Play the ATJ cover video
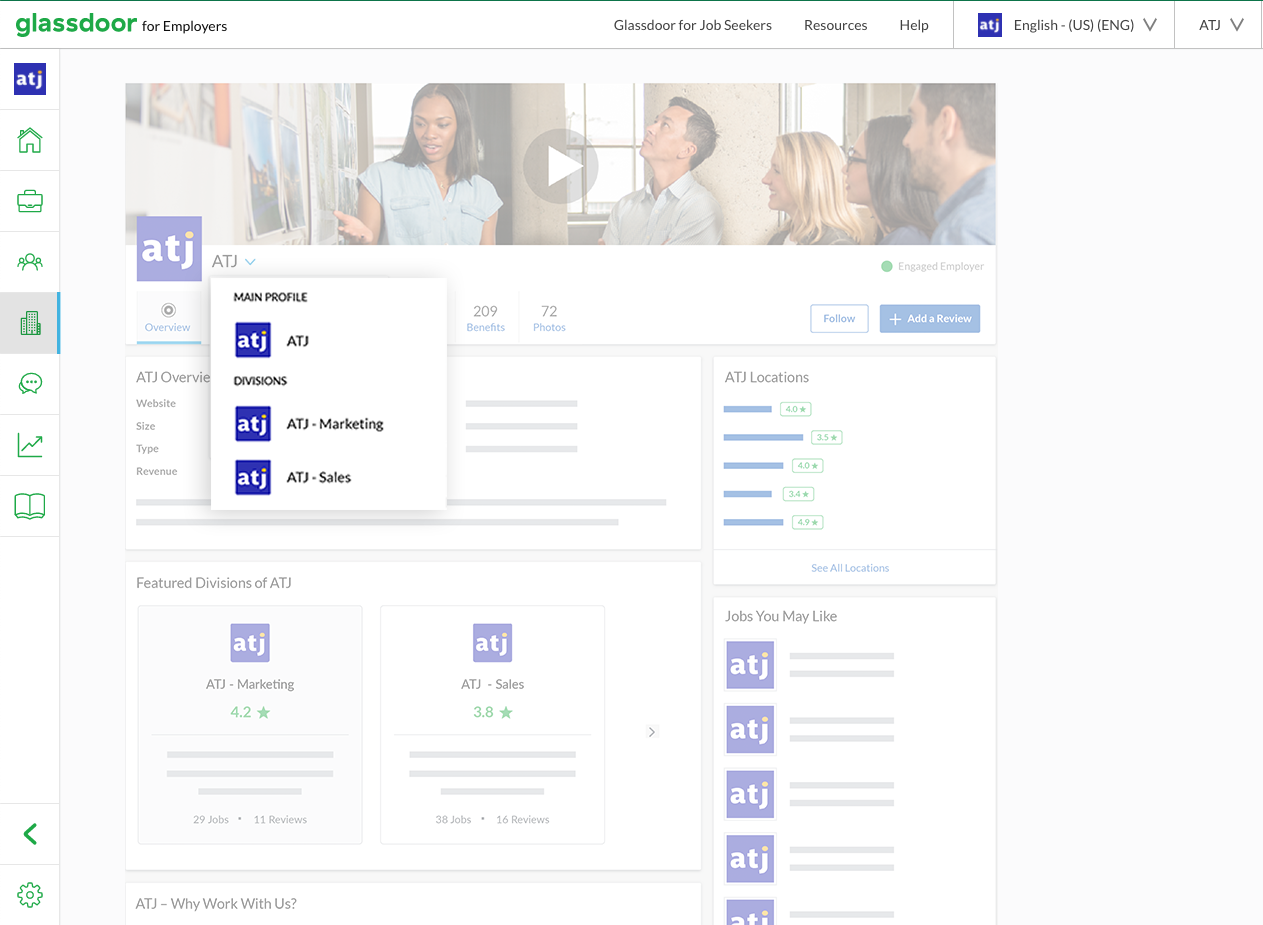Image resolution: width=1263 pixels, height=925 pixels. point(560,165)
